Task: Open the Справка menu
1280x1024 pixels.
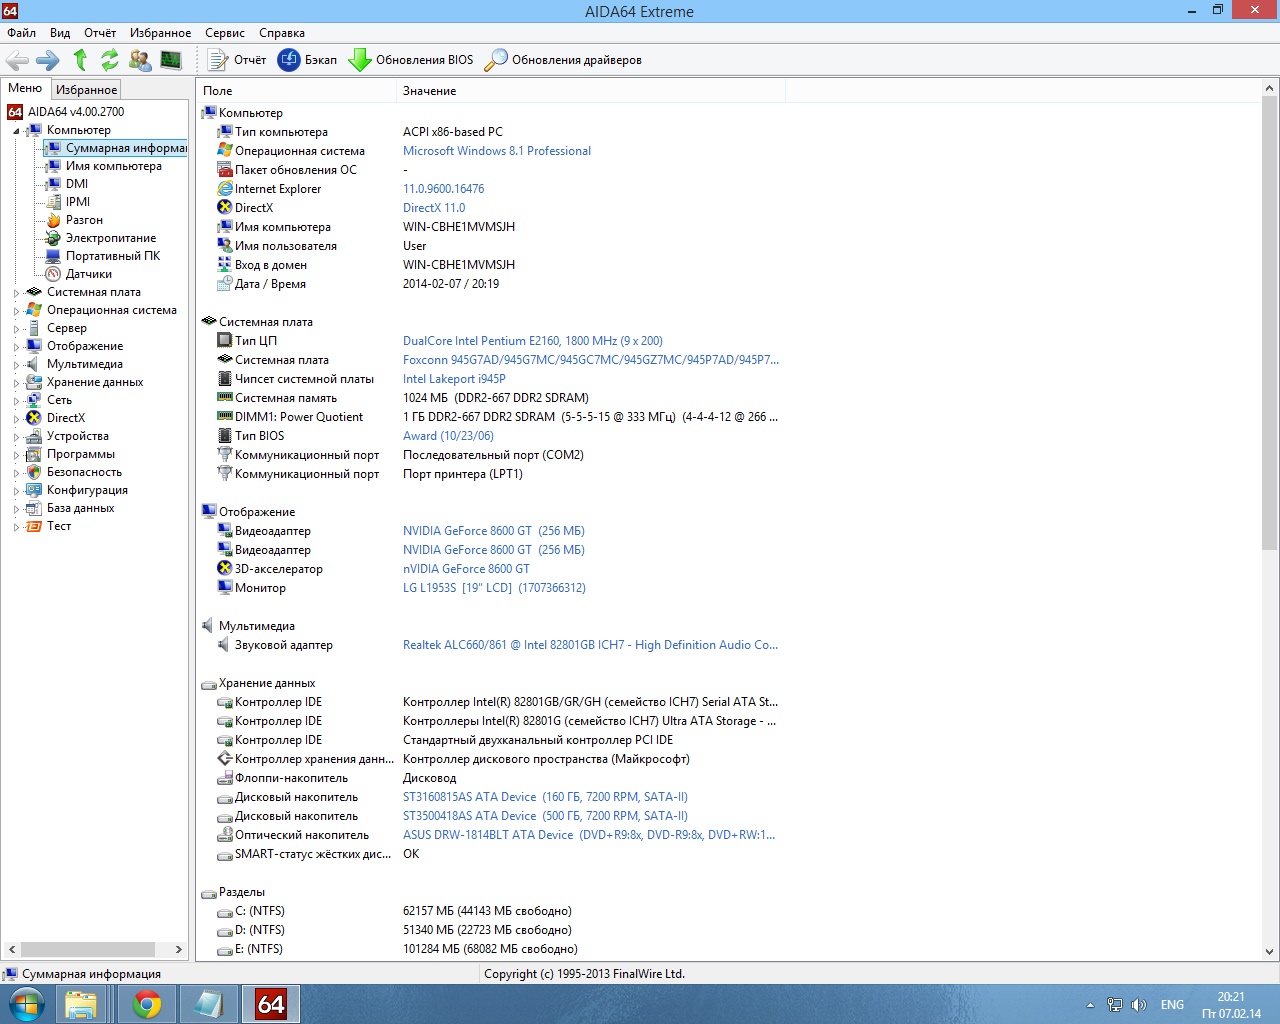Action: (x=282, y=33)
